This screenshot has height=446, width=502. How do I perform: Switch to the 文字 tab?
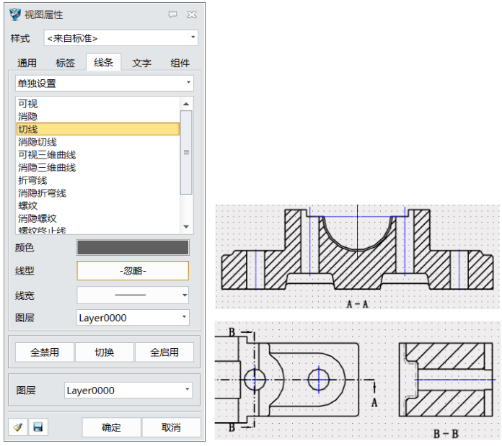142,63
